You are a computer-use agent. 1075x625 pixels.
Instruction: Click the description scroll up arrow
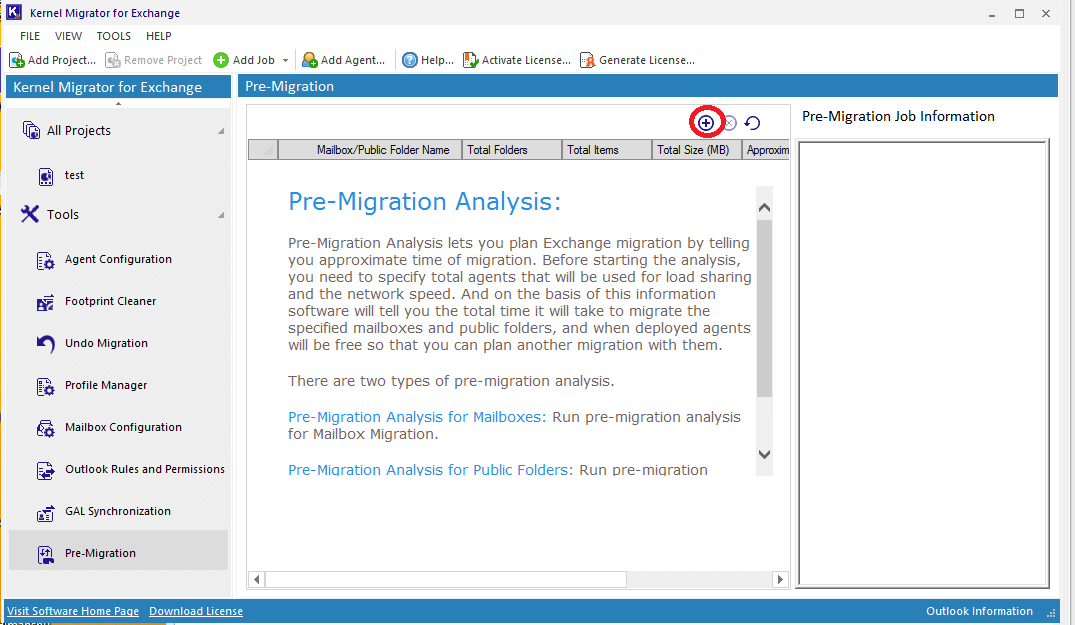764,207
